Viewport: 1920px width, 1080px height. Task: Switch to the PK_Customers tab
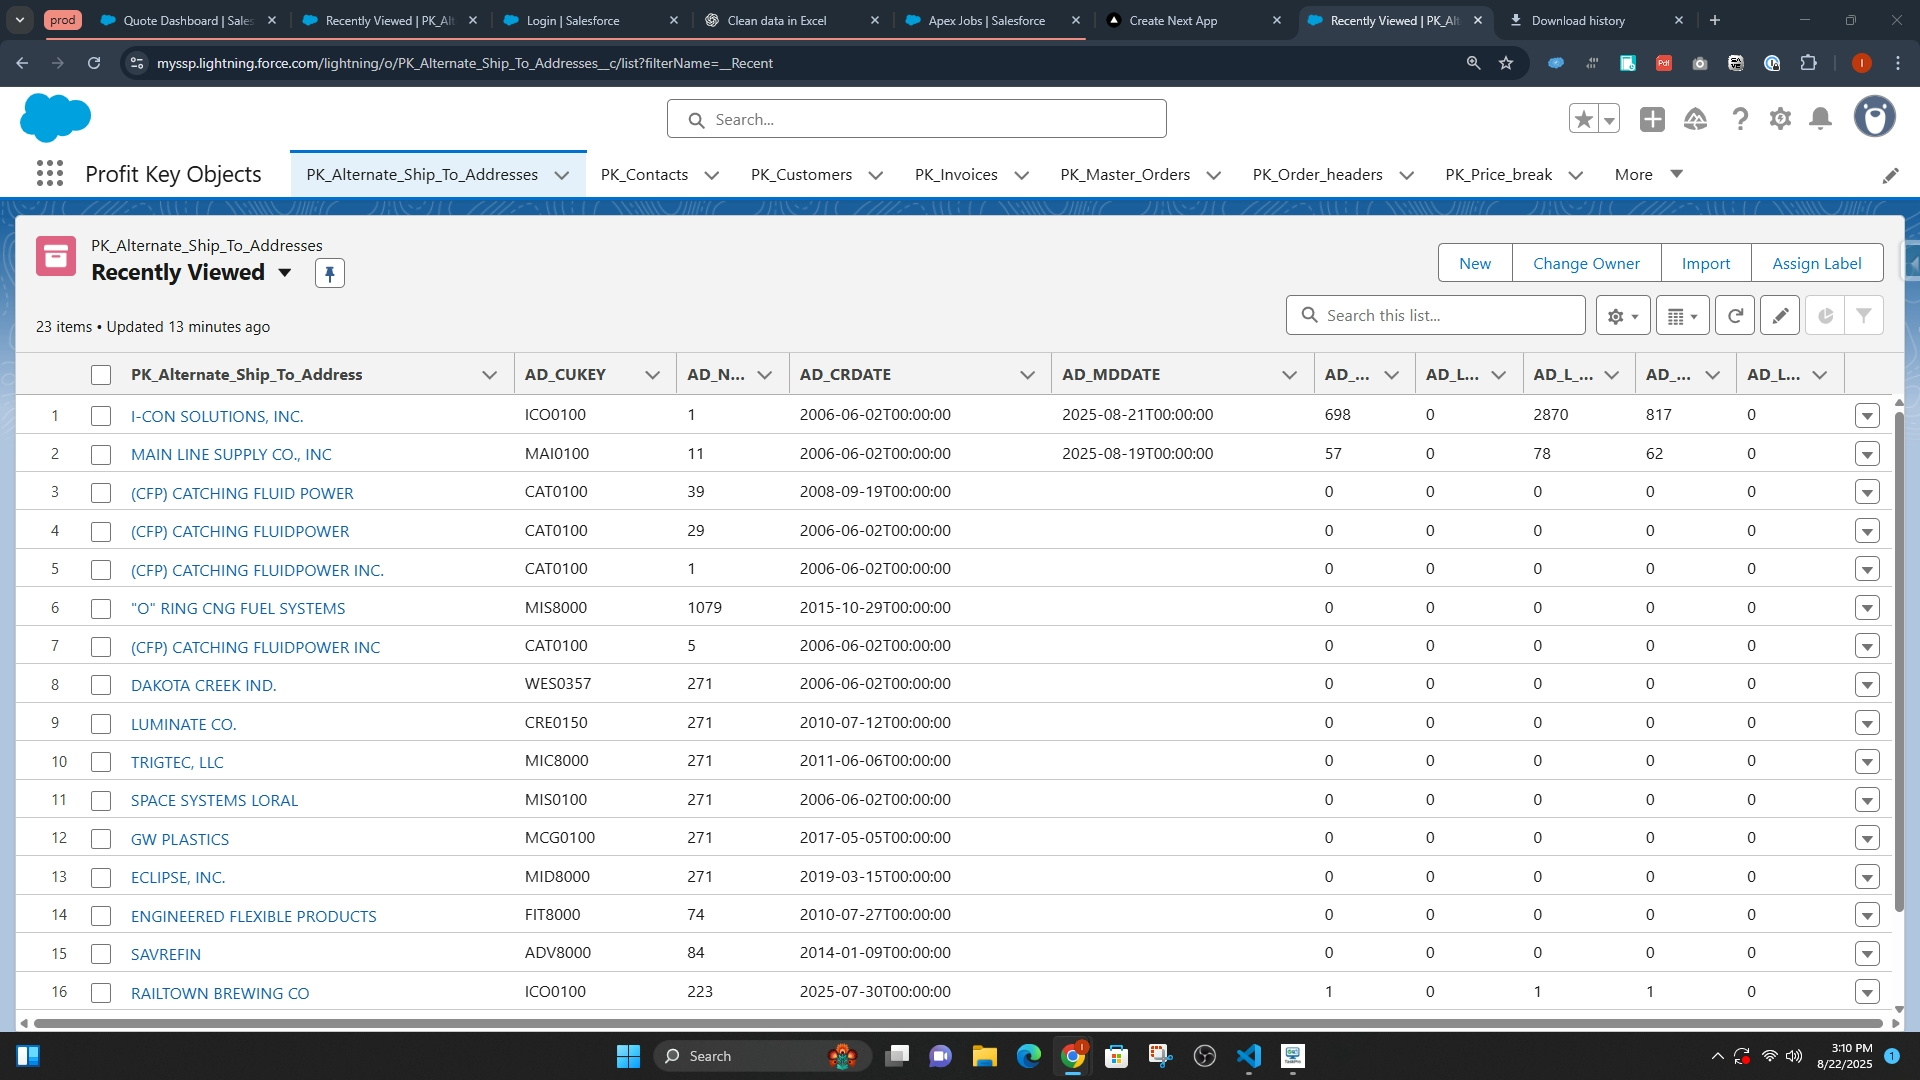click(x=801, y=175)
